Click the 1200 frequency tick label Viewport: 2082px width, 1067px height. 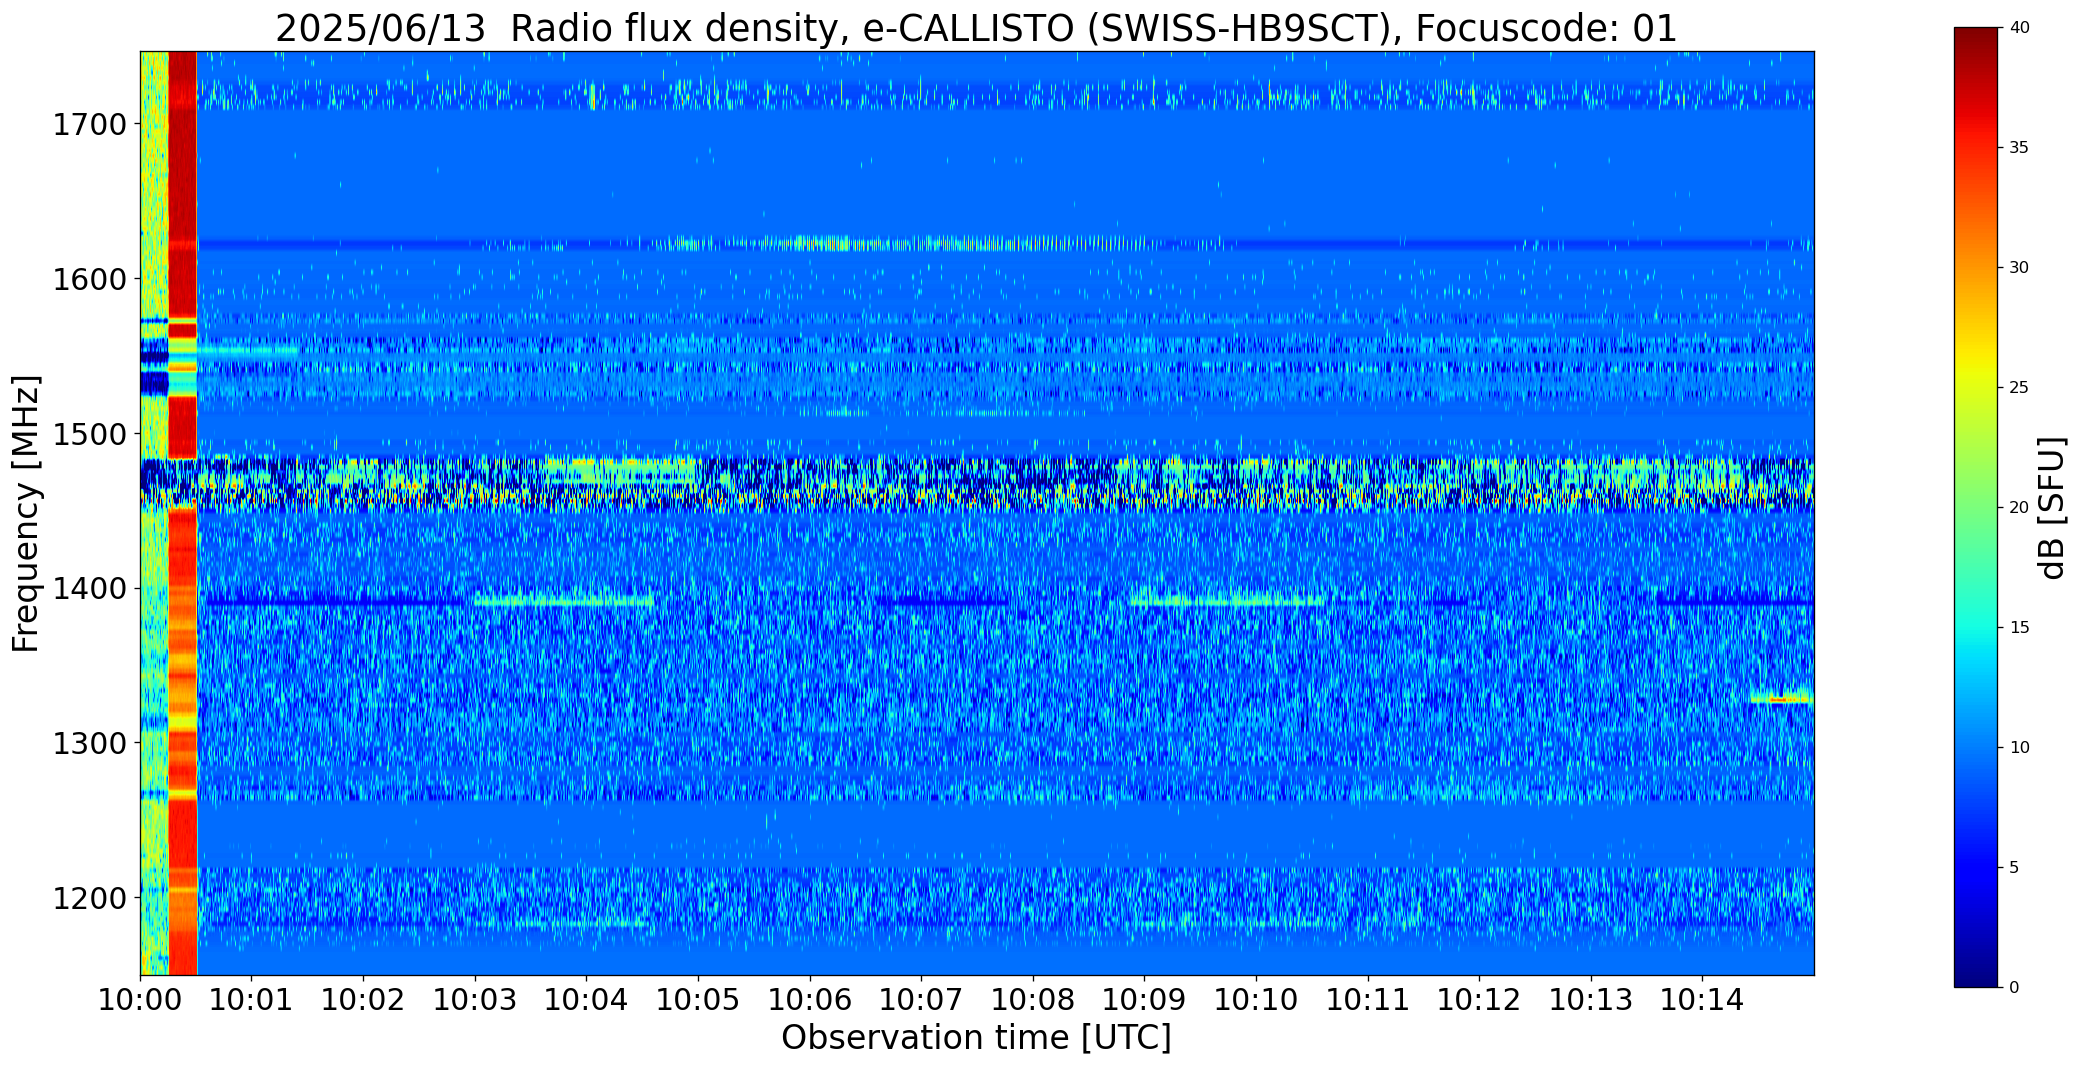(x=89, y=898)
